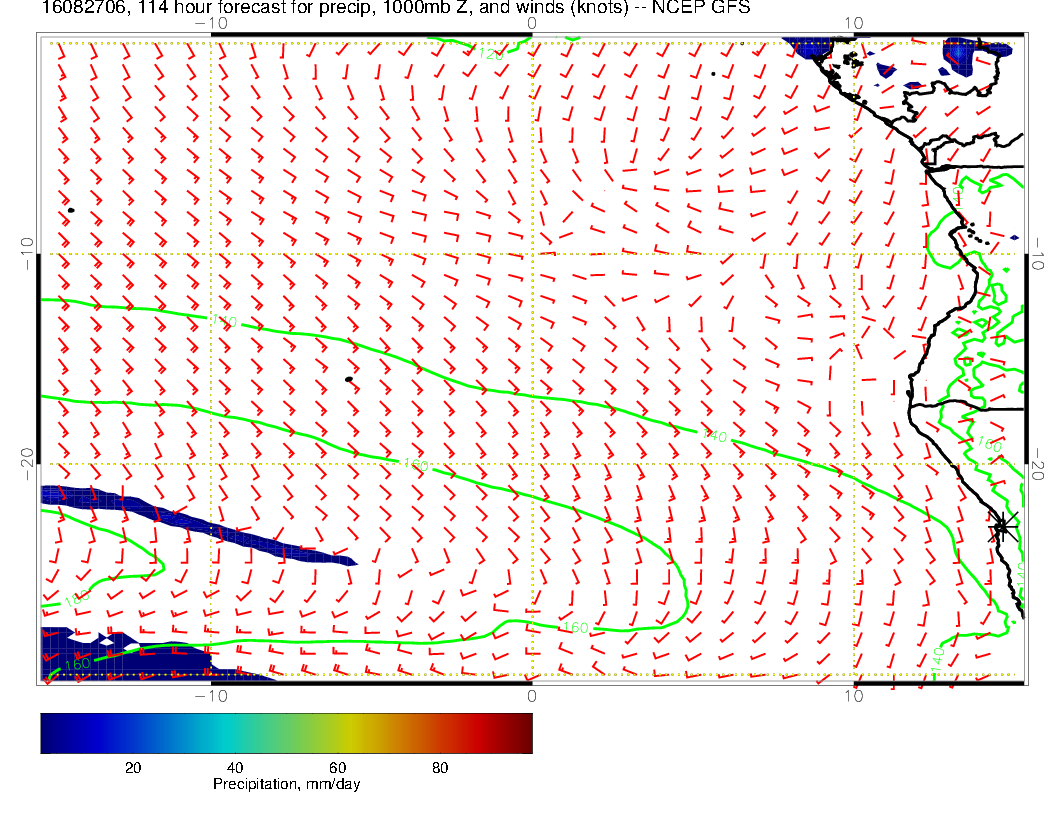The width and height of the screenshot is (1056, 816).
Task: Click the '120' contour label
Action: pos(490,54)
